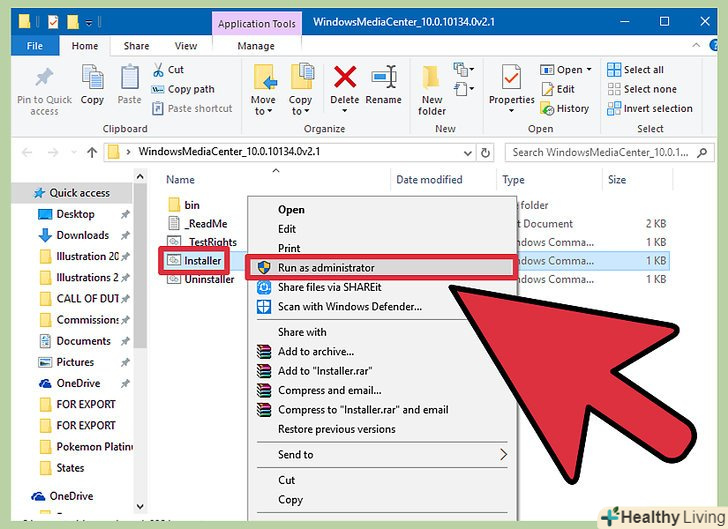
Task: Select the bin folder
Action: pos(184,205)
